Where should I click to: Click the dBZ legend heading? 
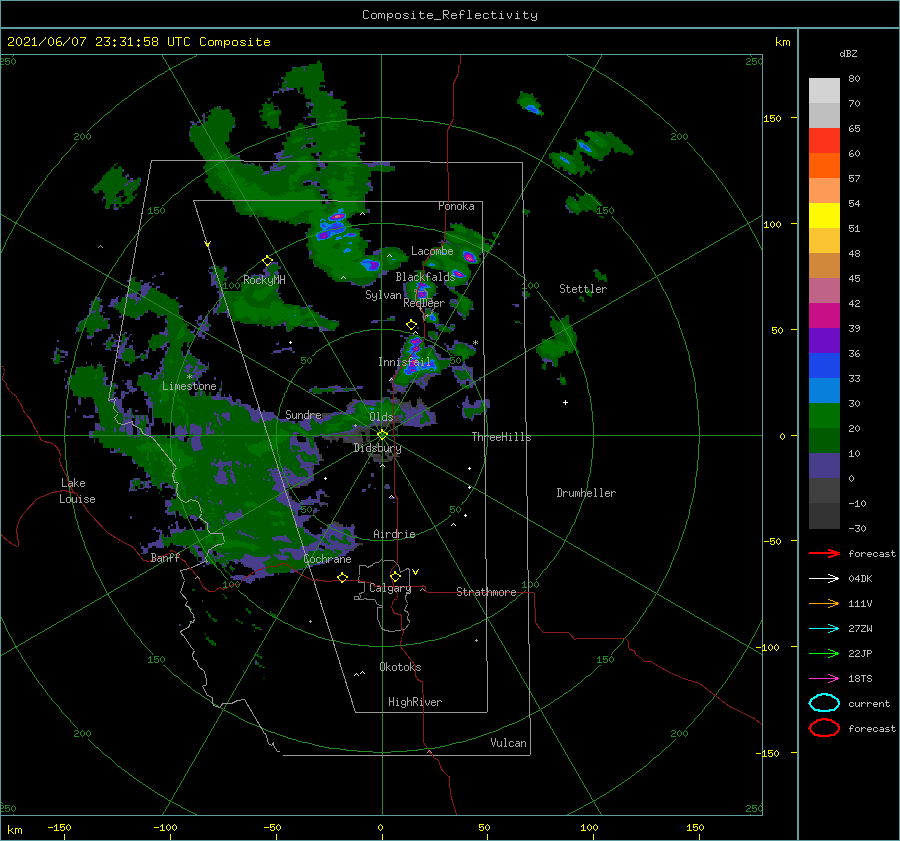pyautogui.click(x=848, y=53)
